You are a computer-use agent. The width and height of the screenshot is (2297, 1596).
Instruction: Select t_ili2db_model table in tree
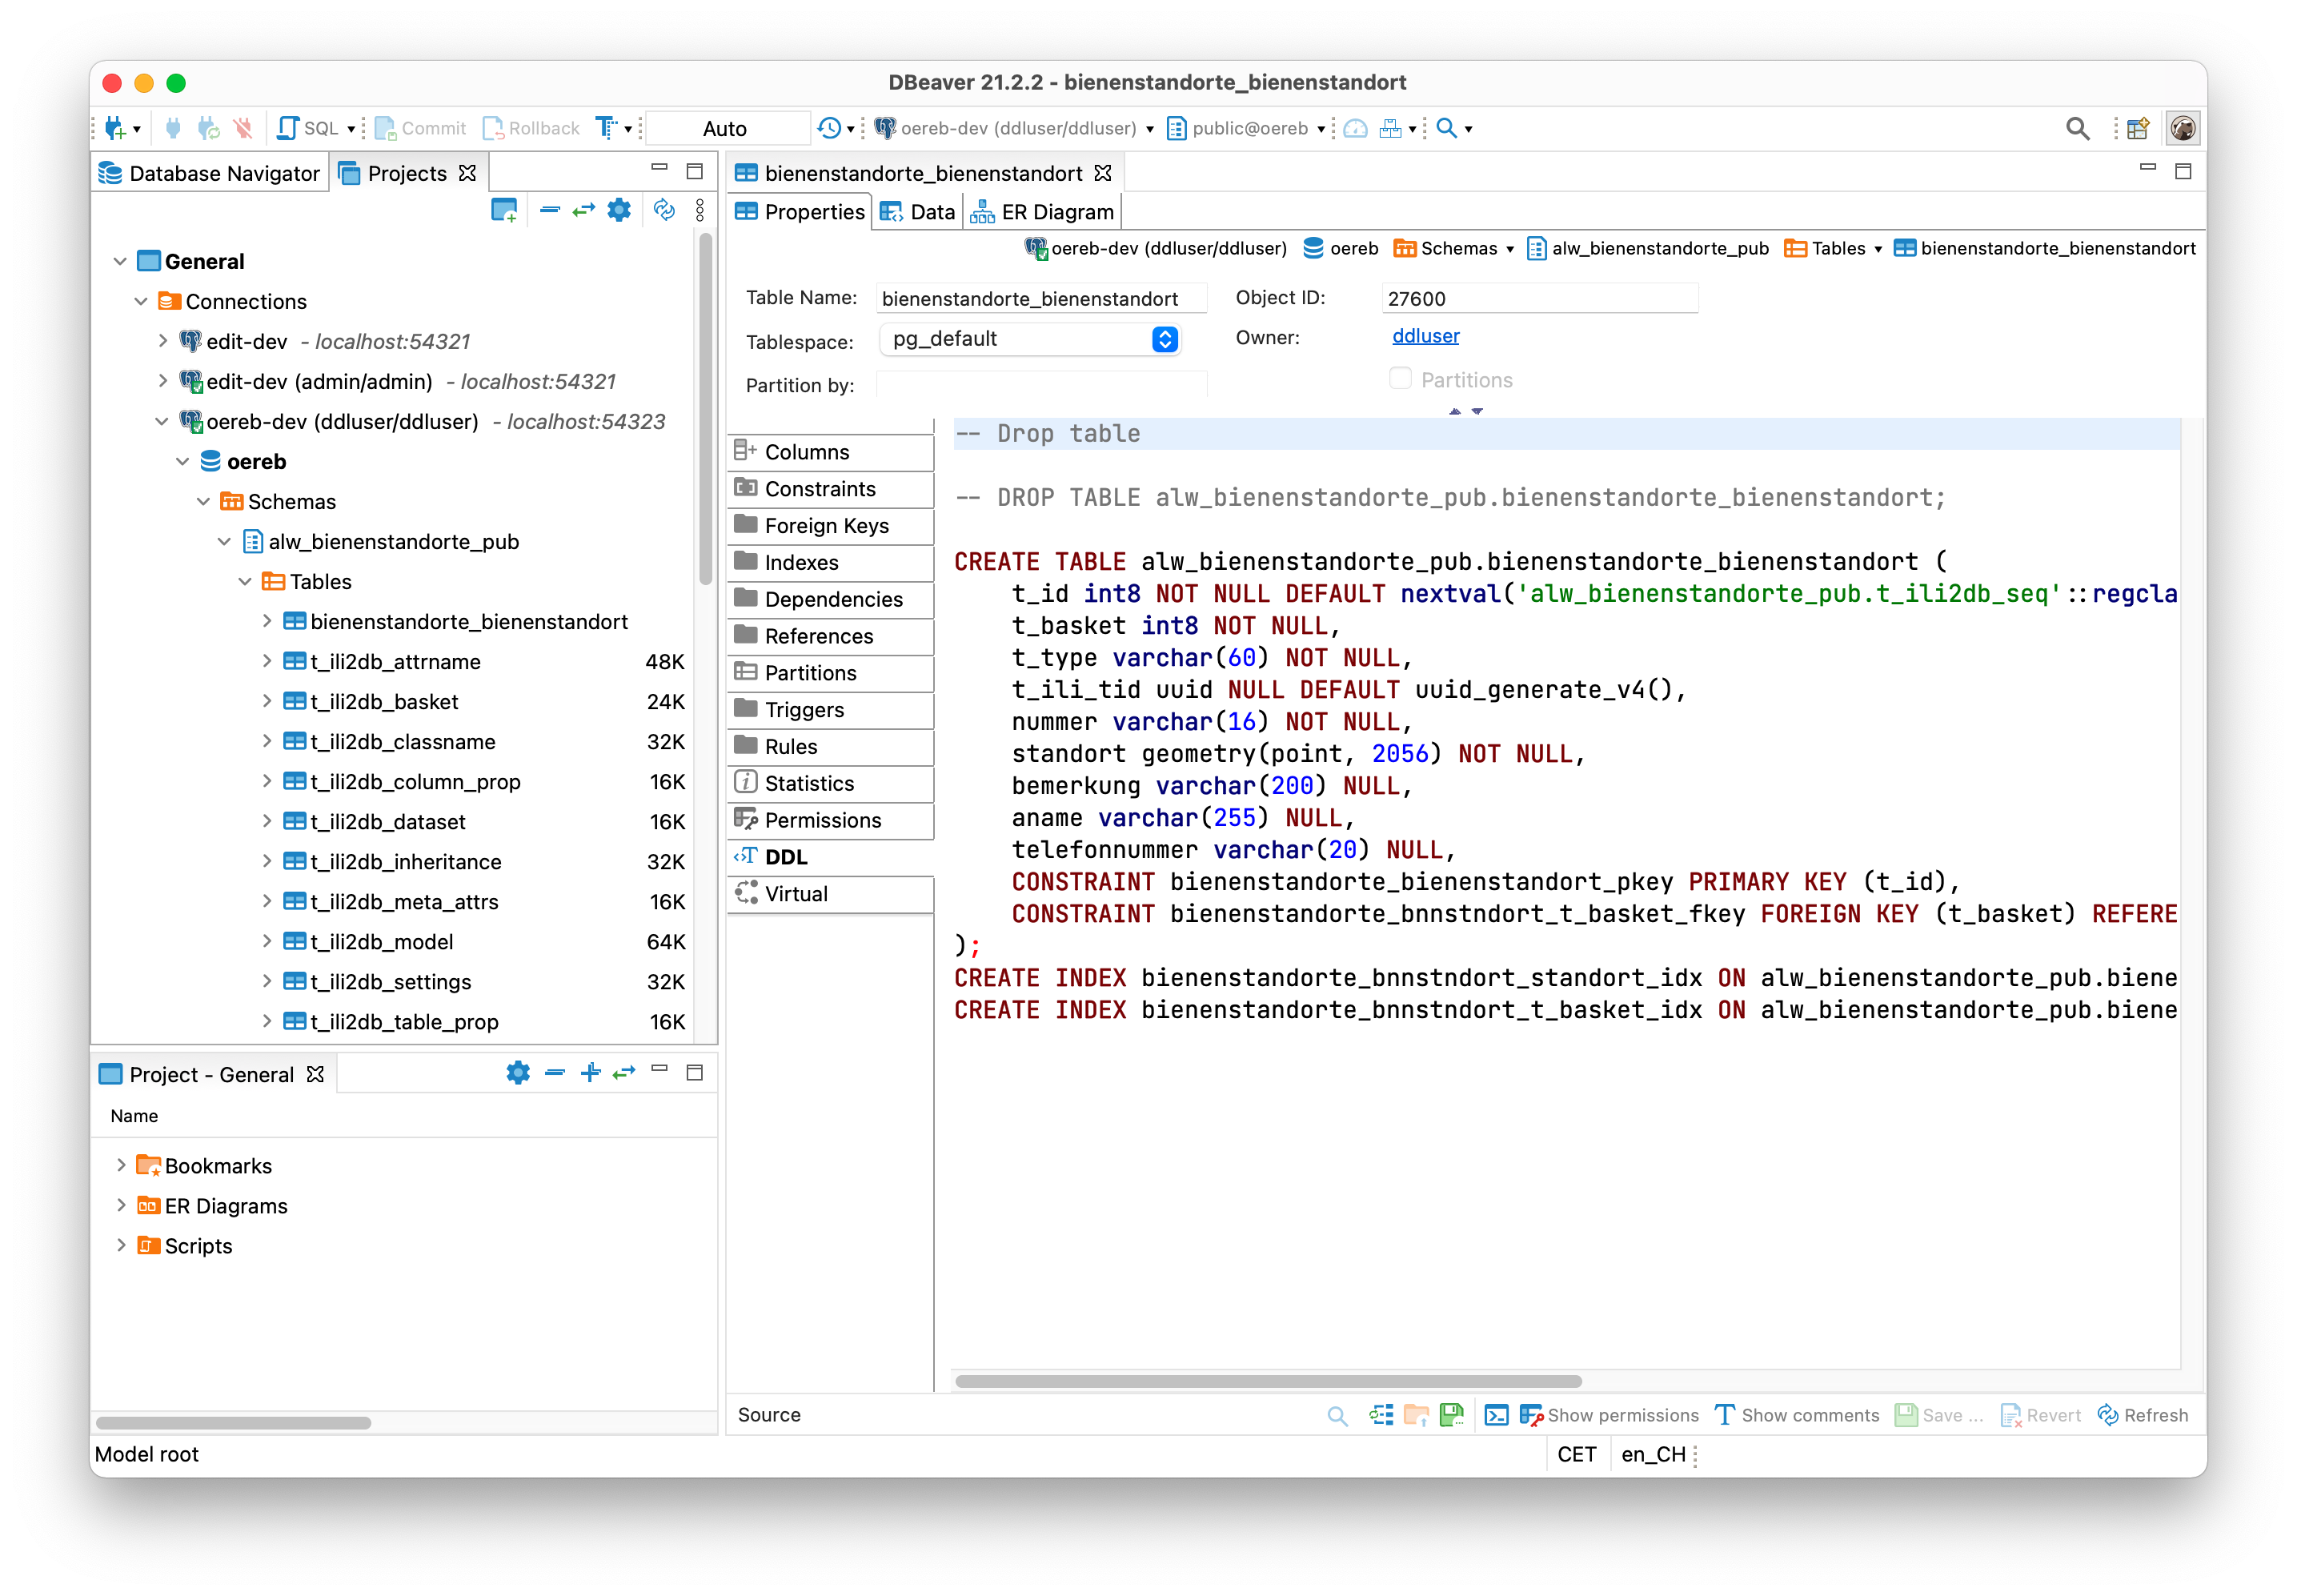pos(381,941)
